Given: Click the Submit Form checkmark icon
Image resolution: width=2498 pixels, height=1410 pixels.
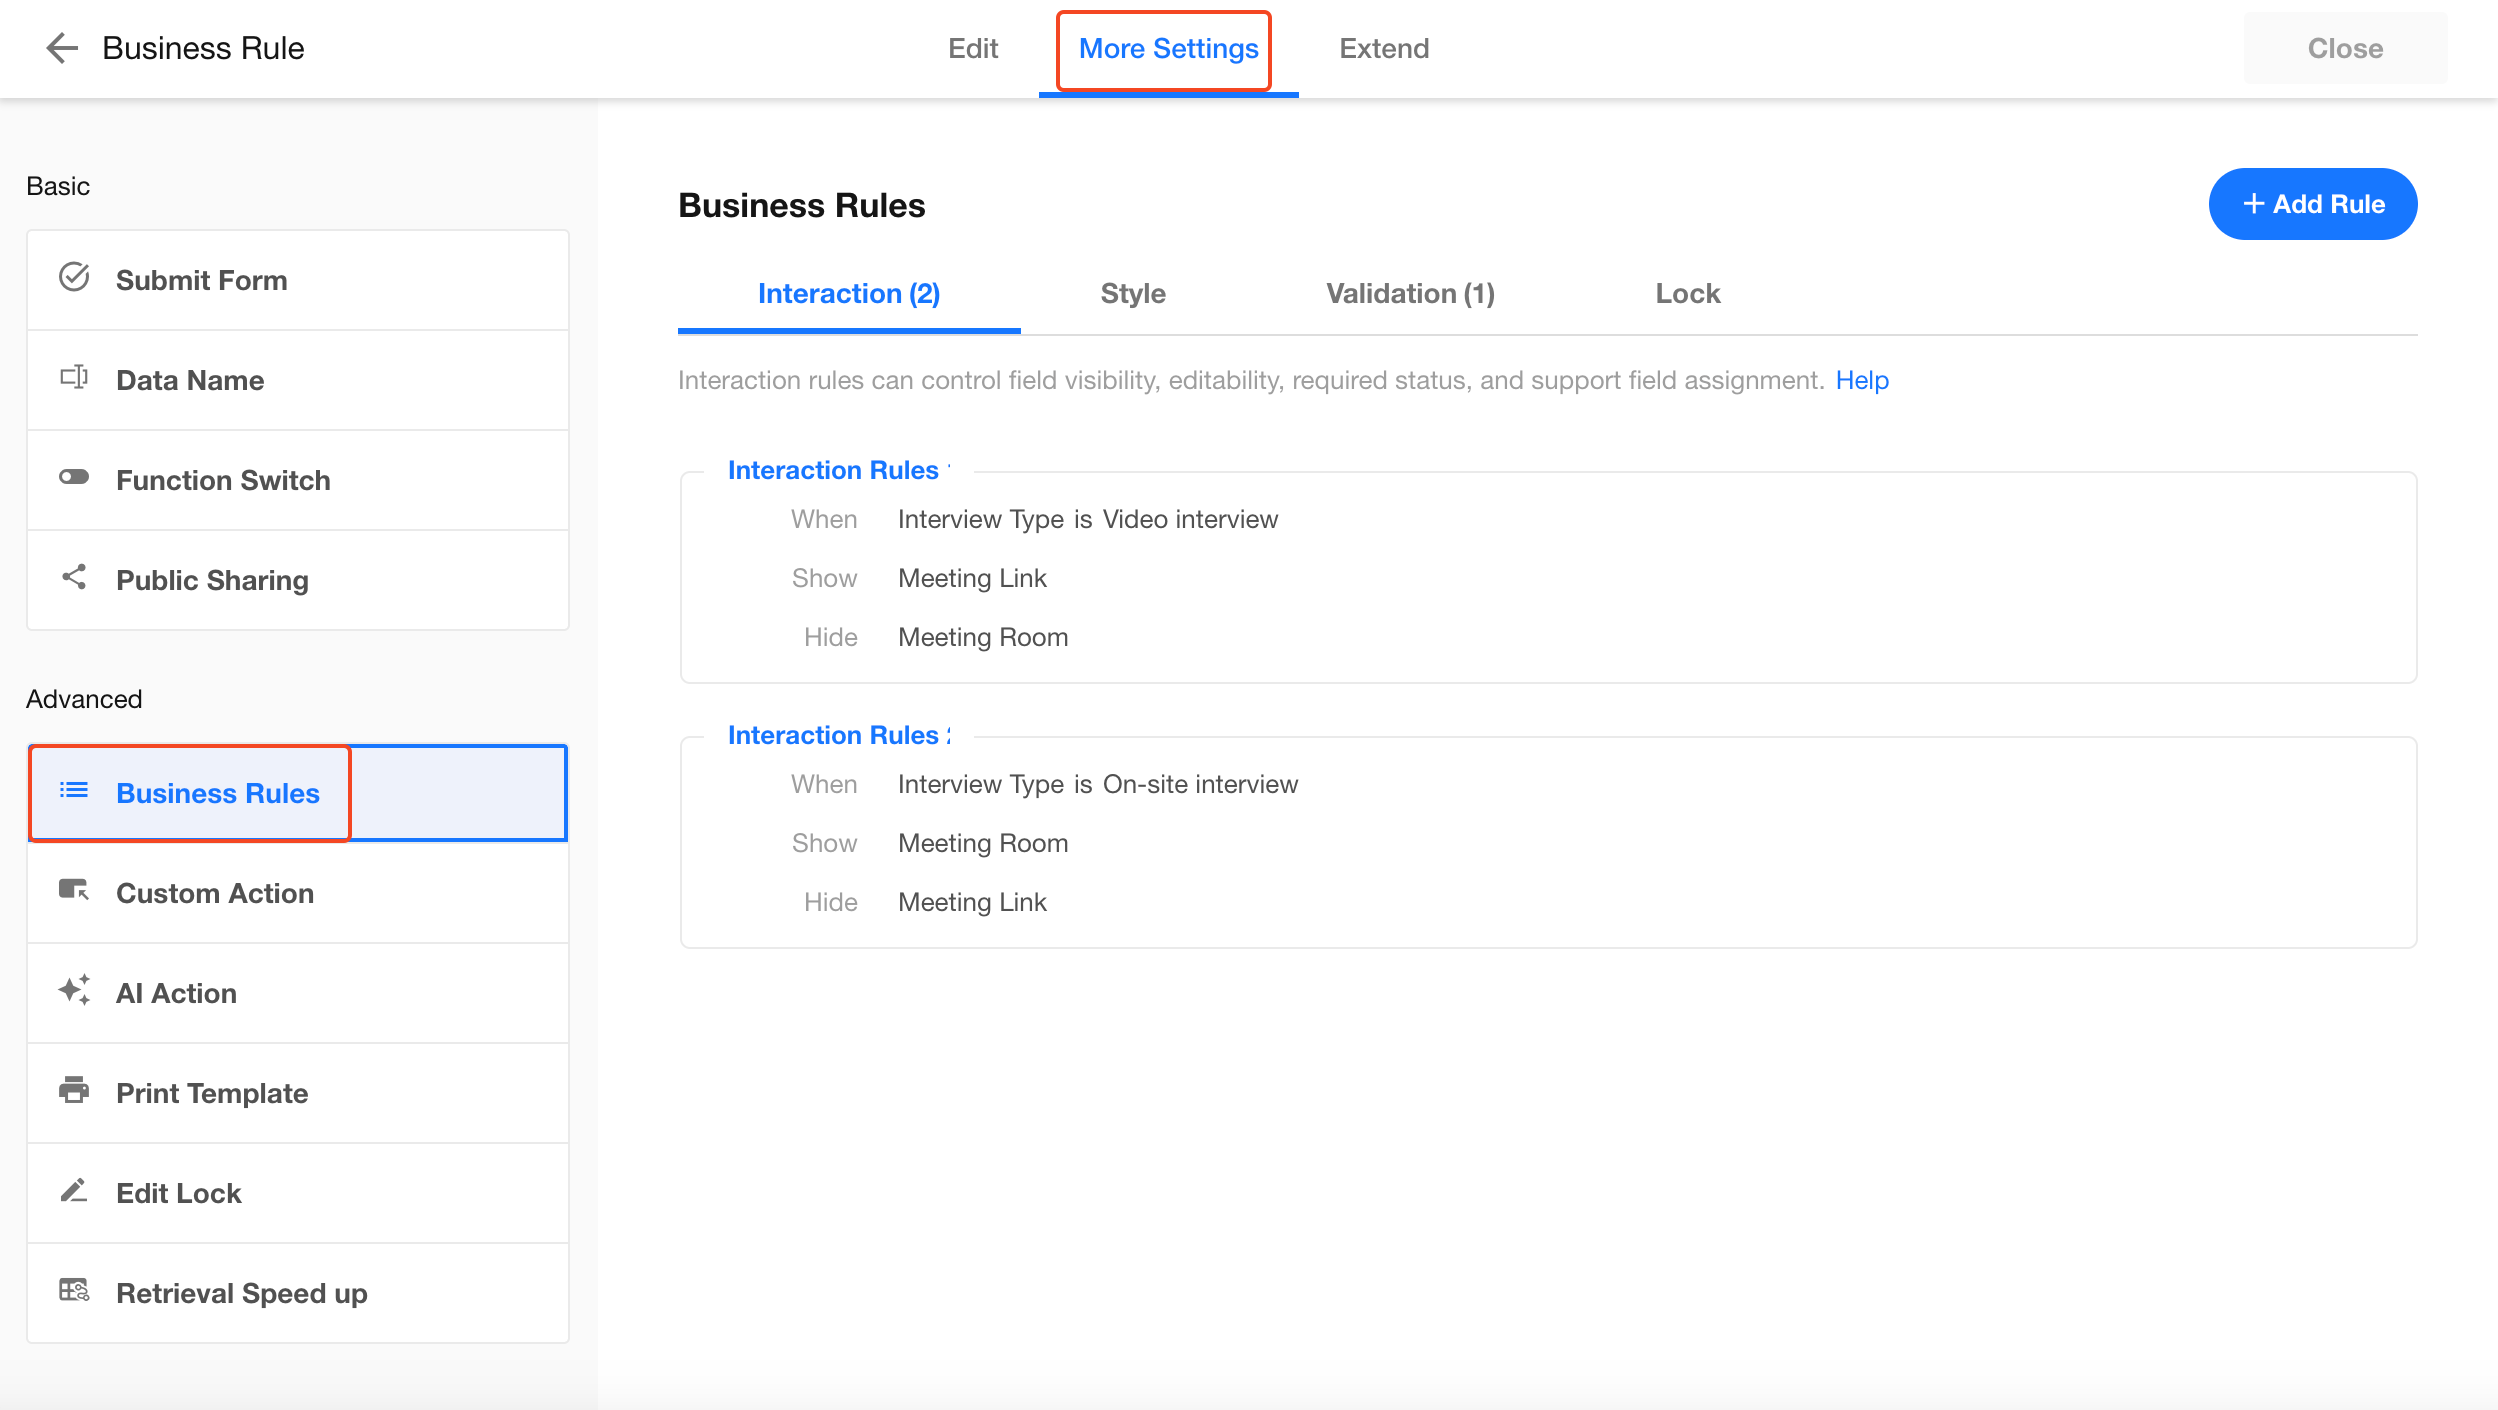Looking at the screenshot, I should click(x=74, y=278).
